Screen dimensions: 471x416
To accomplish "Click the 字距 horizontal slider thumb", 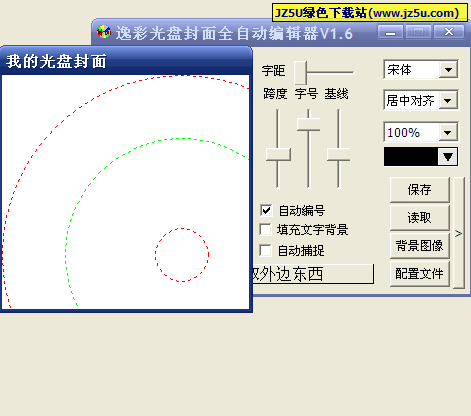I will [x=300, y=73].
